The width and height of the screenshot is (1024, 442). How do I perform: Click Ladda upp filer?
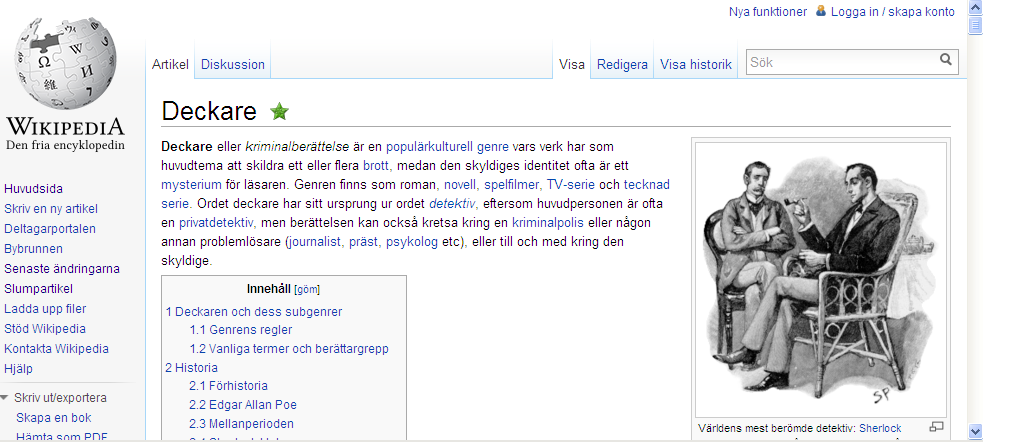point(45,309)
